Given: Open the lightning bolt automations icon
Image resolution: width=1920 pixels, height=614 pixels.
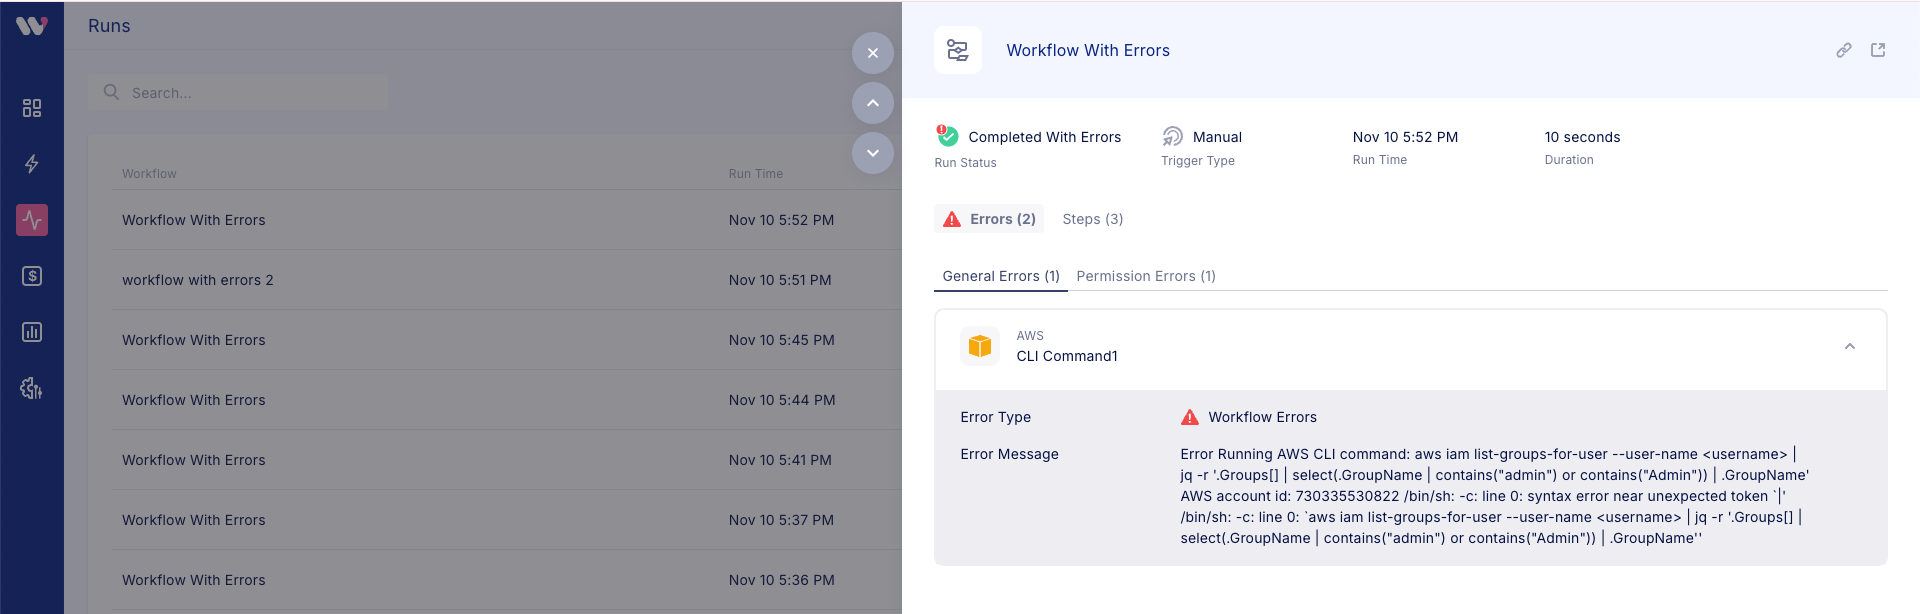Looking at the screenshot, I should 32,164.
